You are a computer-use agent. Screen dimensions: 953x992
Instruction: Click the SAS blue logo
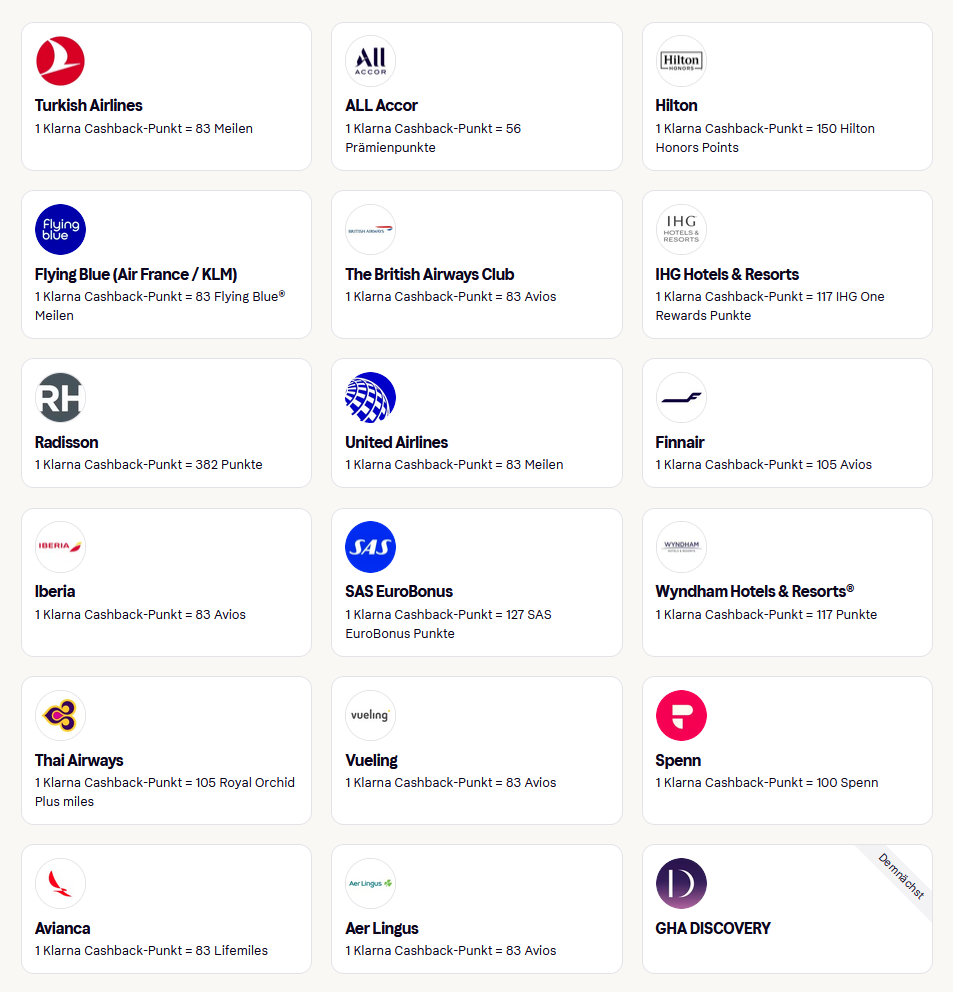click(370, 547)
